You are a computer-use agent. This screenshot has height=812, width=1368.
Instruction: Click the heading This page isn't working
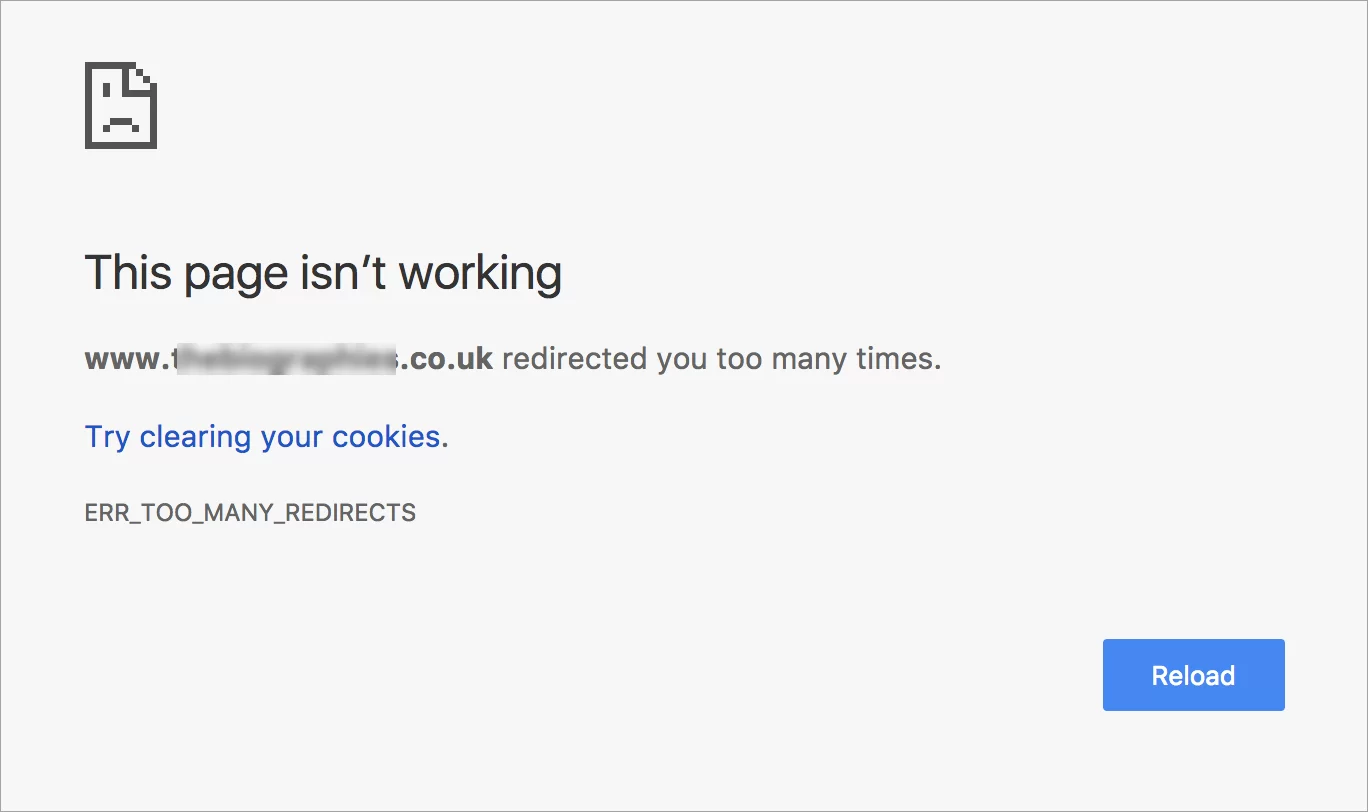tap(323, 272)
